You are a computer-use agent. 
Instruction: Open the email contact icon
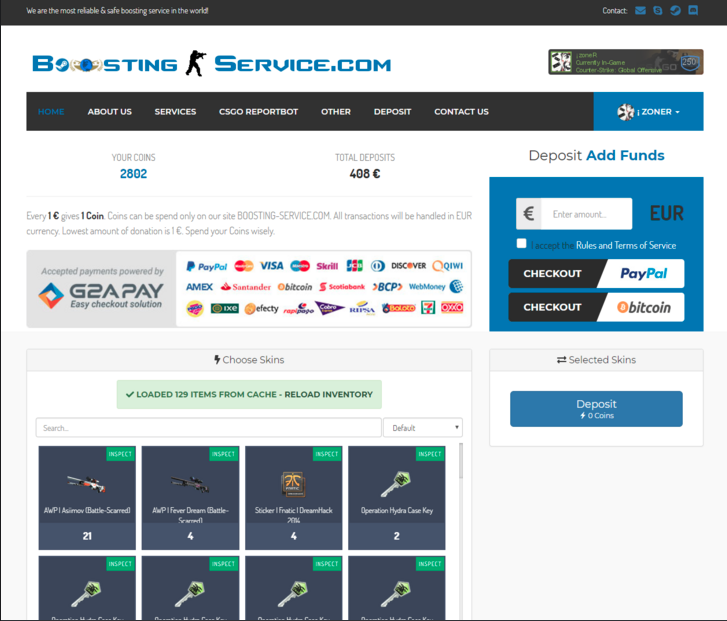click(x=640, y=10)
